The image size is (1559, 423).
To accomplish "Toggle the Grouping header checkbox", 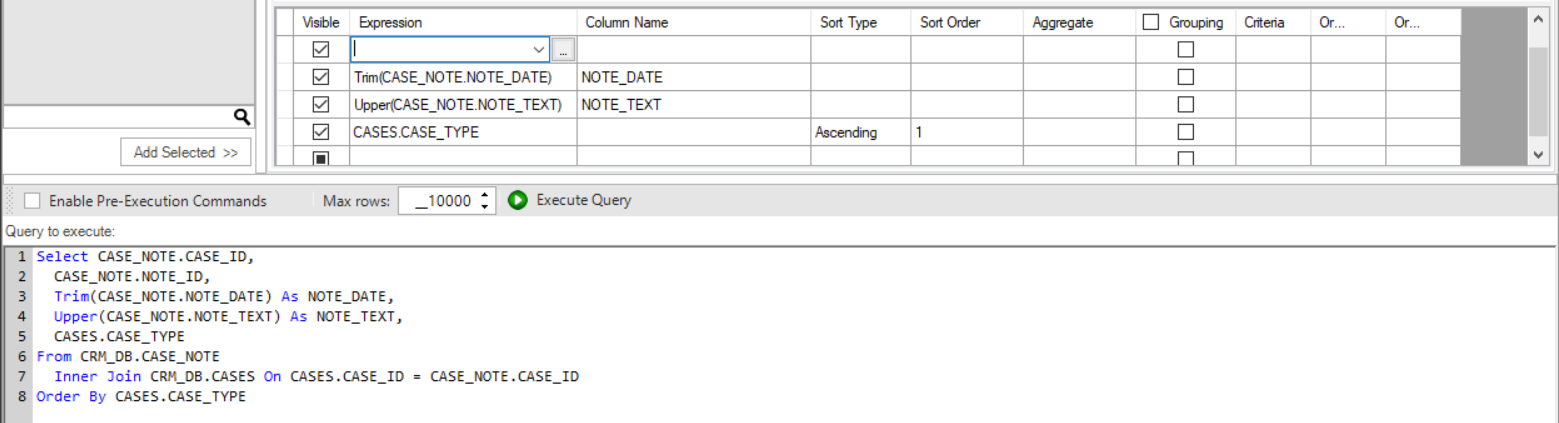I will (1151, 22).
